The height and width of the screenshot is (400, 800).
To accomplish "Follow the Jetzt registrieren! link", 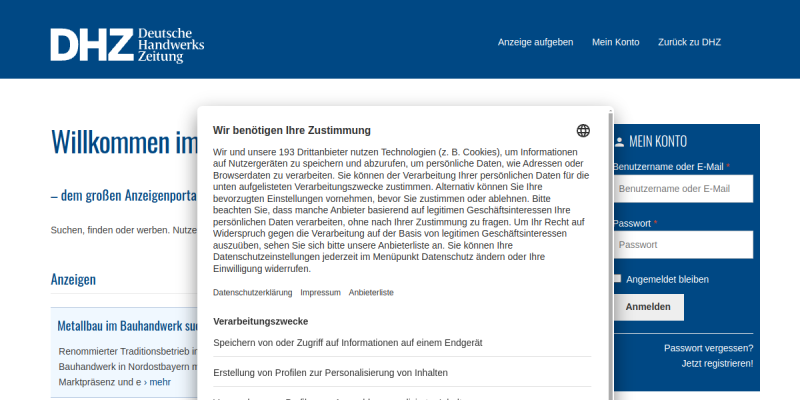I will pos(717,364).
